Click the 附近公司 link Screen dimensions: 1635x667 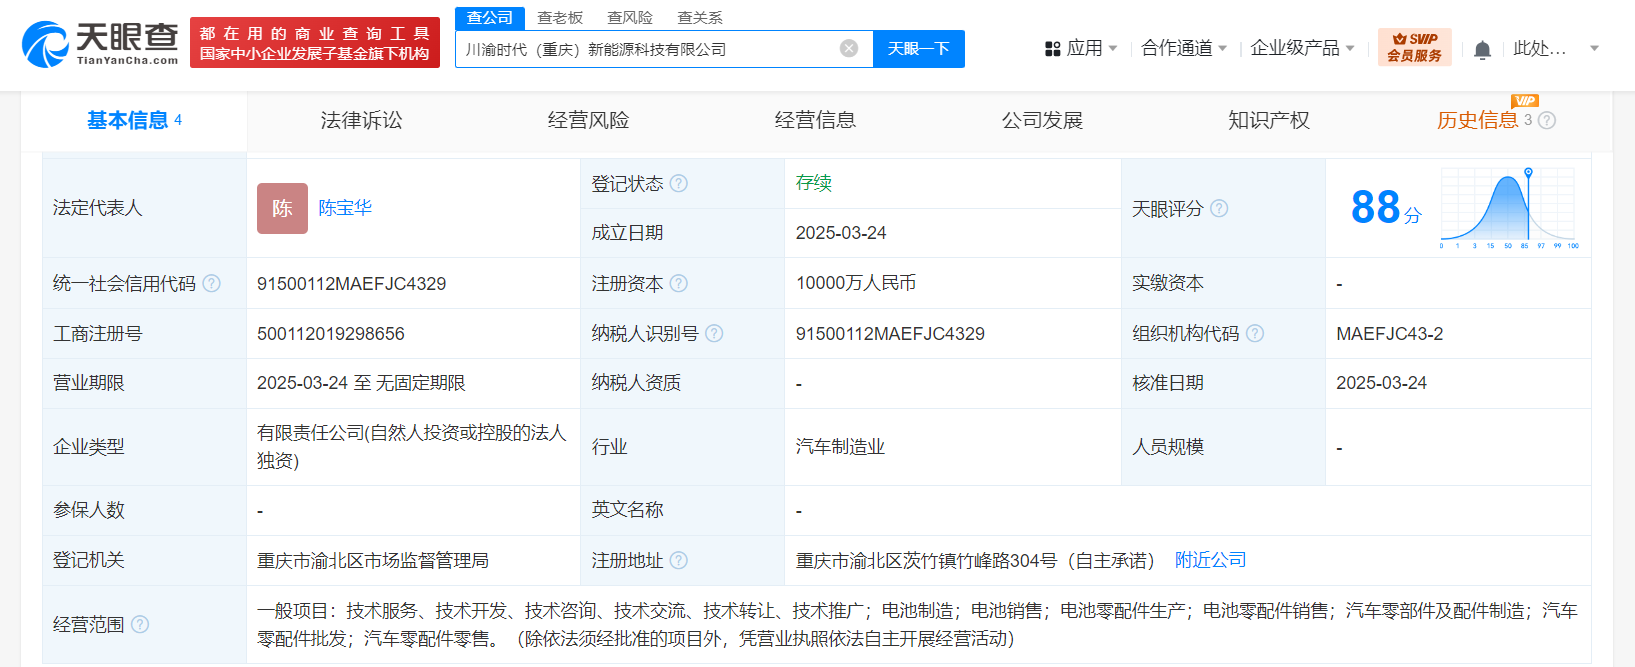[x=1210, y=560]
